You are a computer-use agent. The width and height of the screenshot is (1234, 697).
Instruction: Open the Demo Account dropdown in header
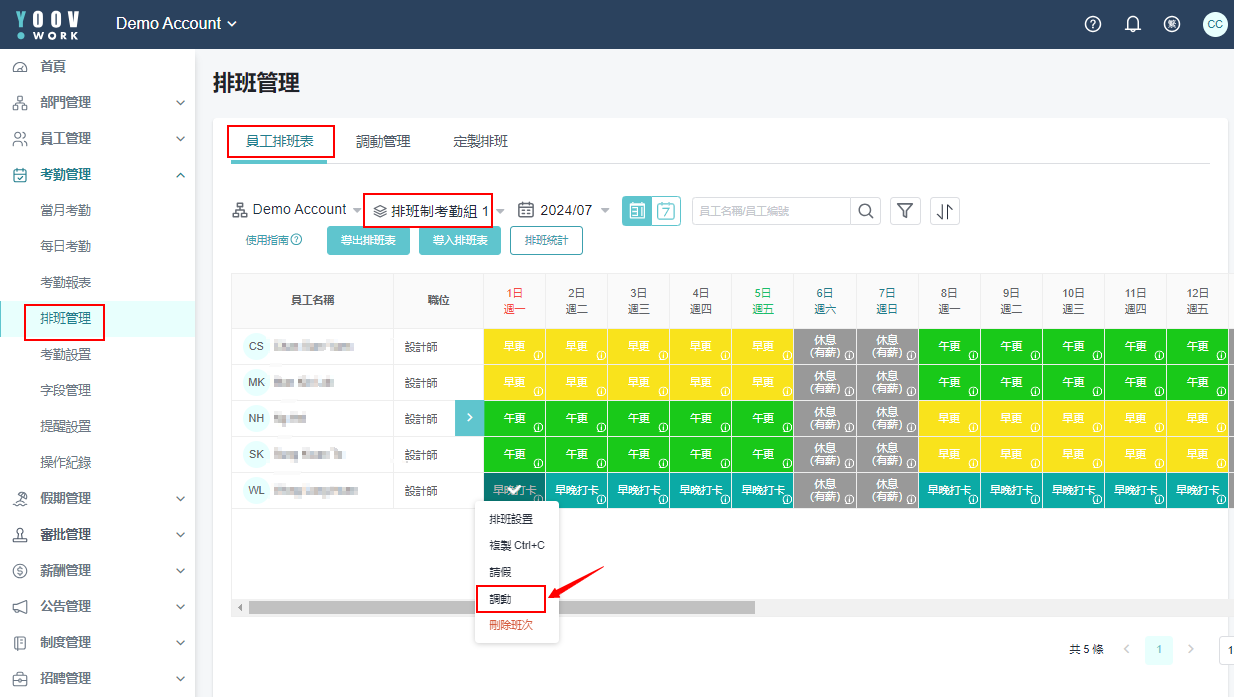point(176,24)
